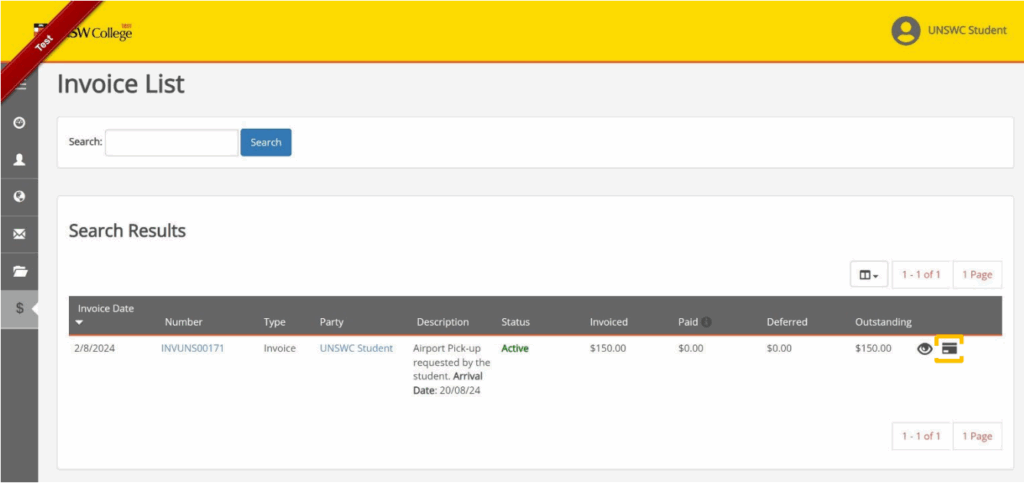Open the UNSWC Student party link
This screenshot has width=1024, height=483.
(x=356, y=349)
